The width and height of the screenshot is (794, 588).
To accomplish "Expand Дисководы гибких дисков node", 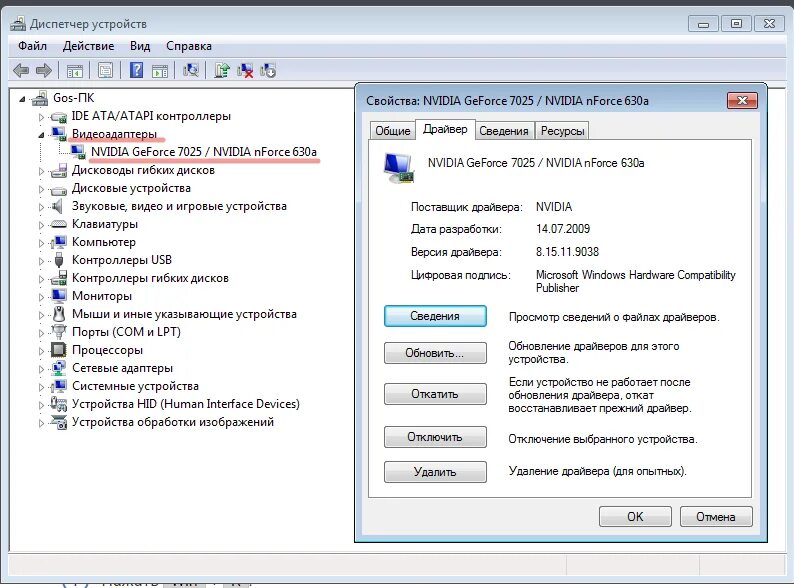I will pyautogui.click(x=42, y=171).
